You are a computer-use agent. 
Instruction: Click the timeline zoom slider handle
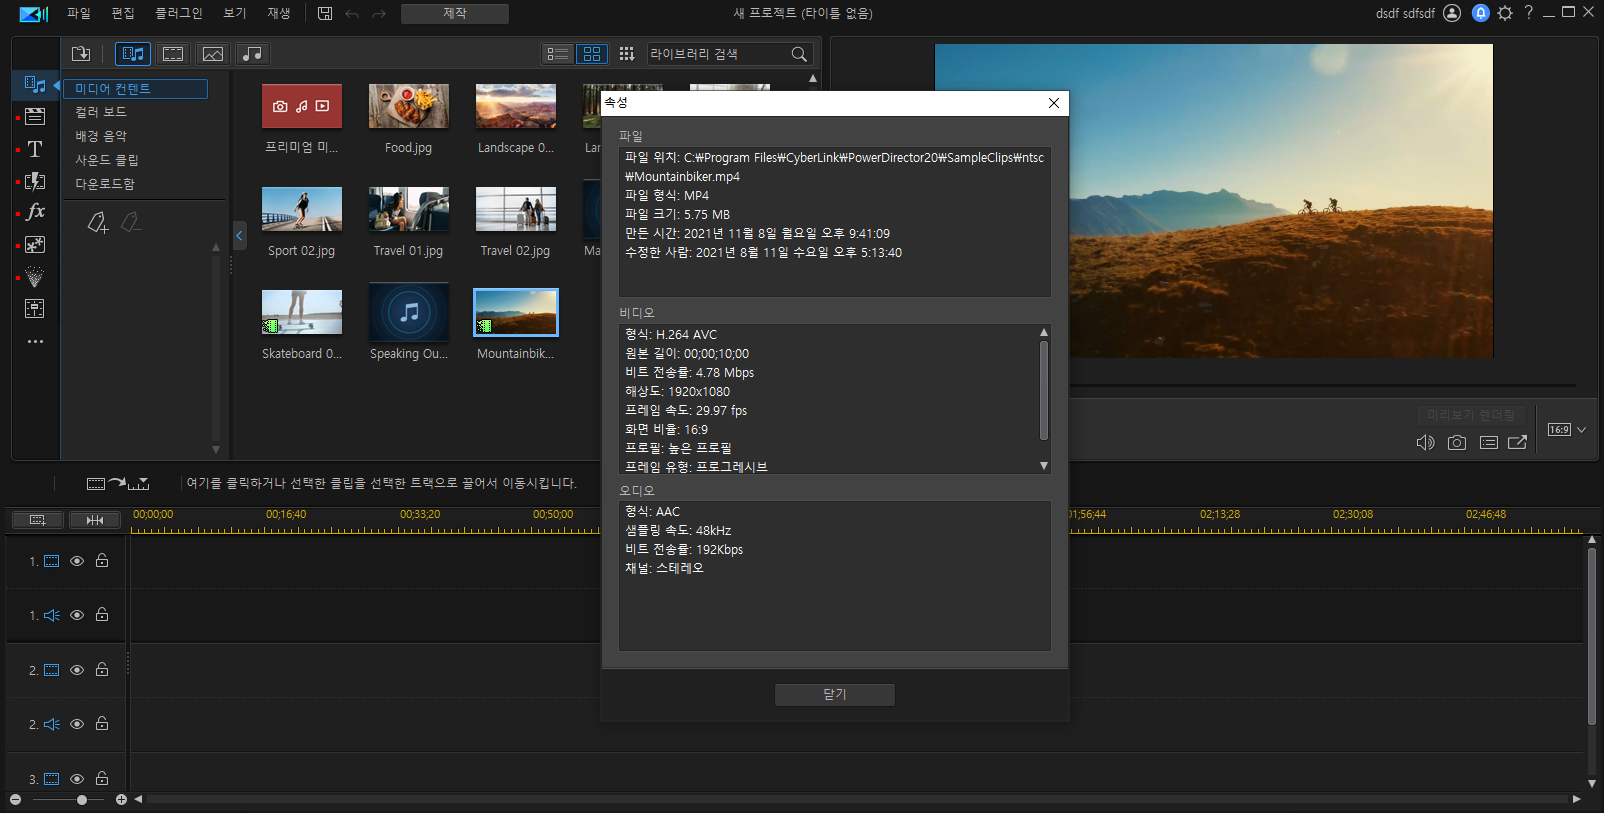click(82, 800)
